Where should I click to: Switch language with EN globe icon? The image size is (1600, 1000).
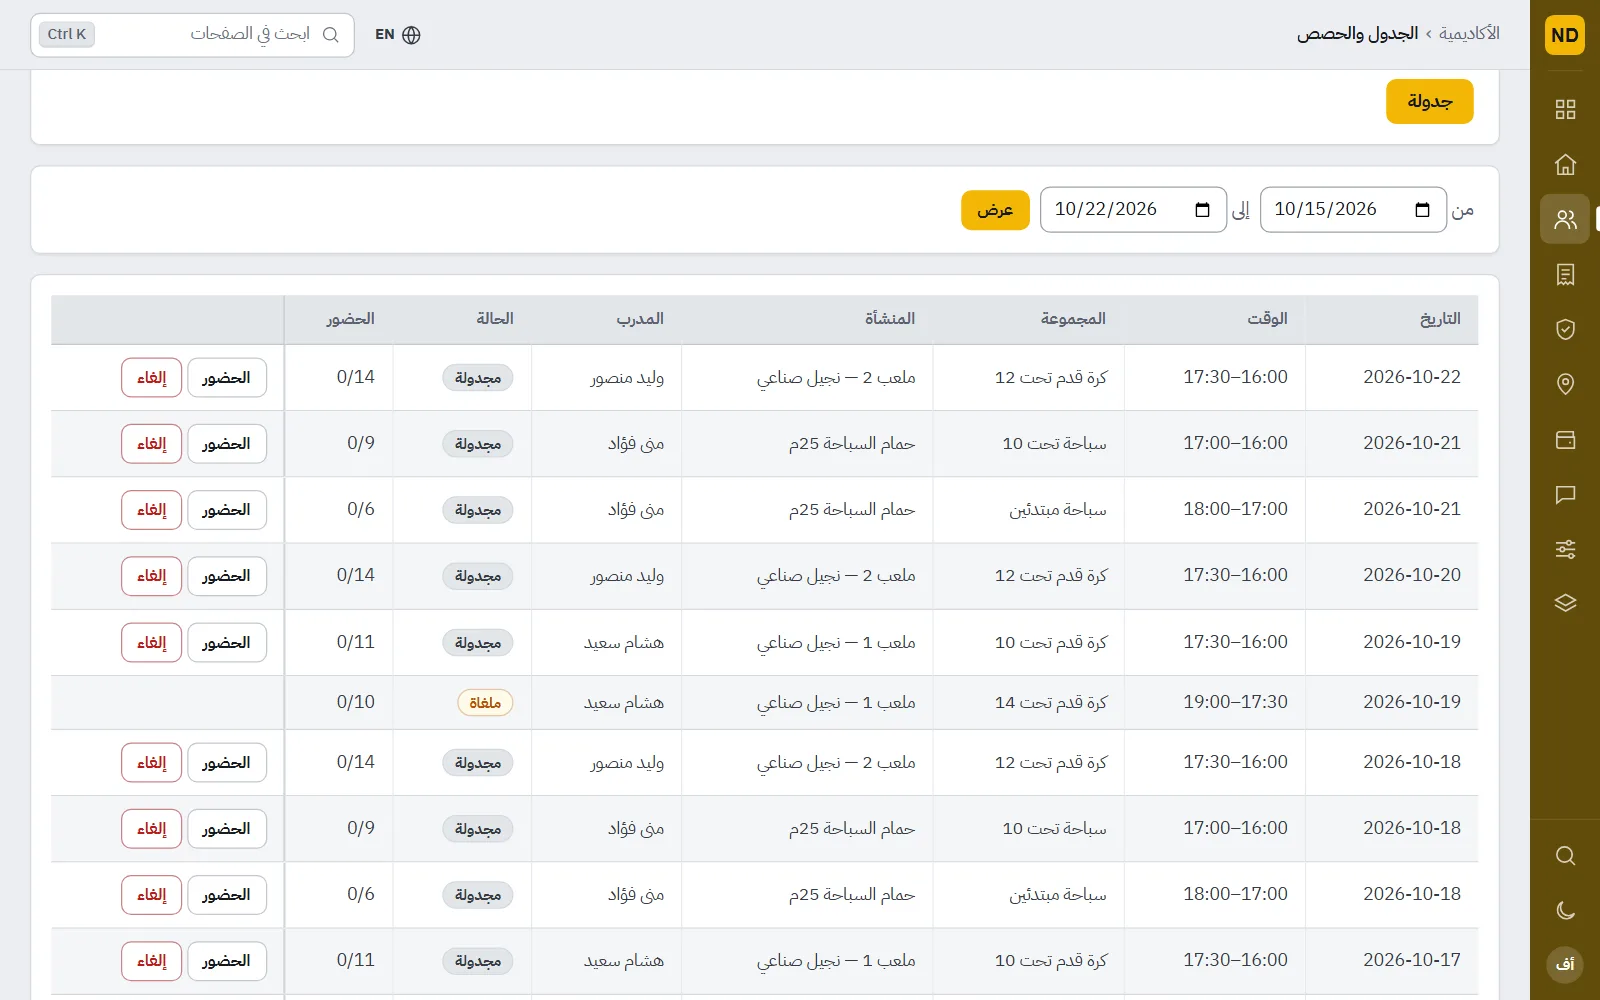click(398, 35)
